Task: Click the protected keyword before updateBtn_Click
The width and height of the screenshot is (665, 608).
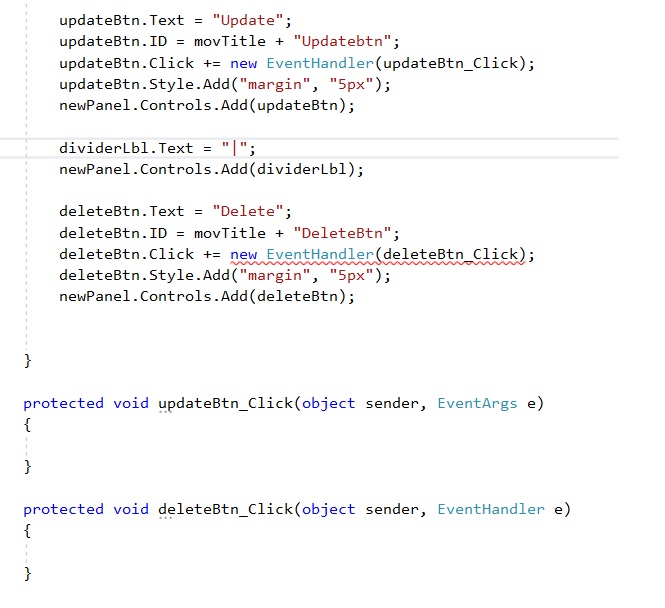Action: [x=64, y=403]
